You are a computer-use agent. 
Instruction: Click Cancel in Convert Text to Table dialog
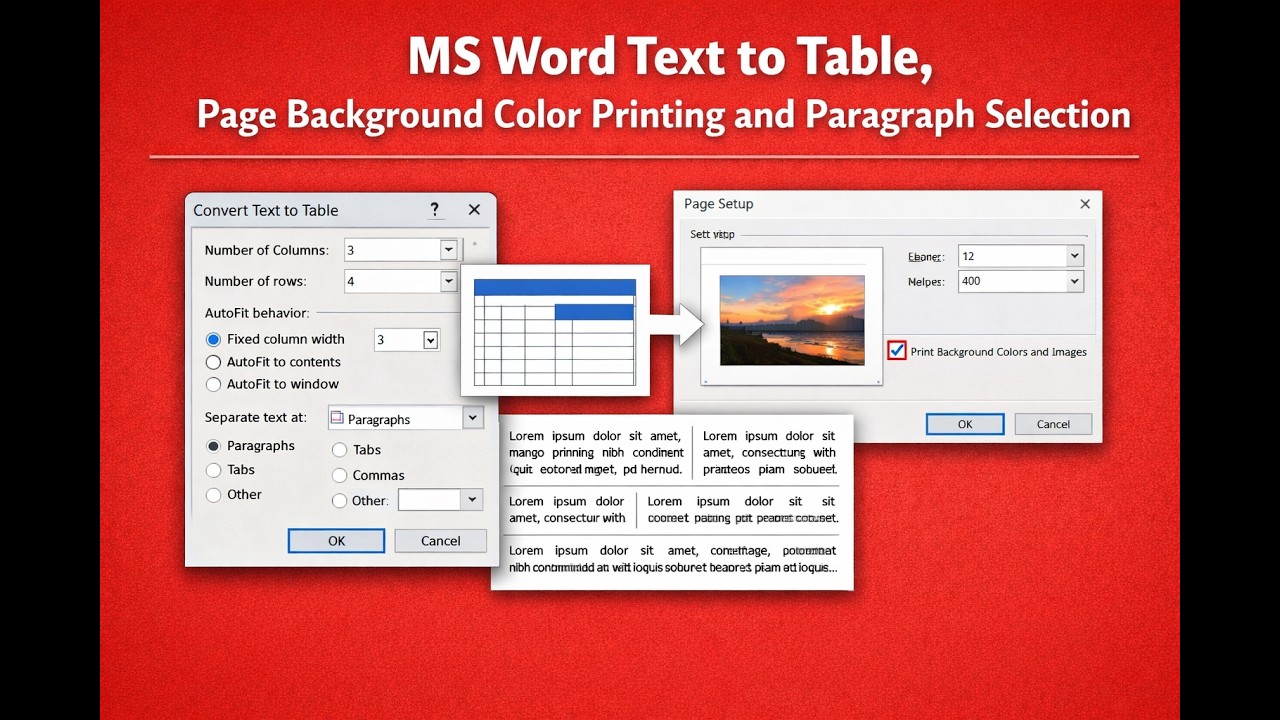(x=440, y=541)
